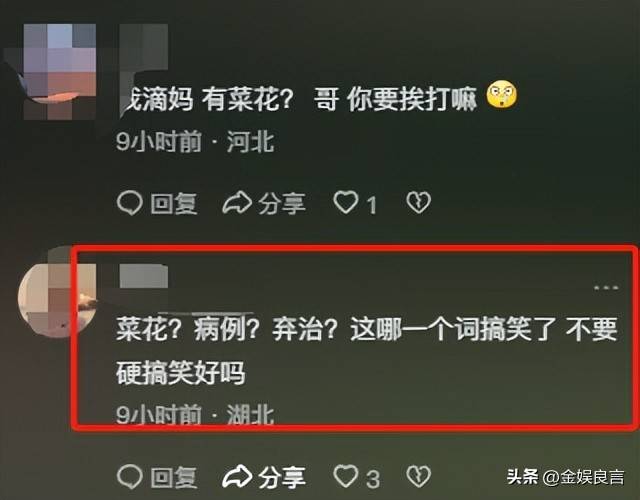Click the shocked emoji in the first comment
Viewport: 640px width, 500px height.
502,95
